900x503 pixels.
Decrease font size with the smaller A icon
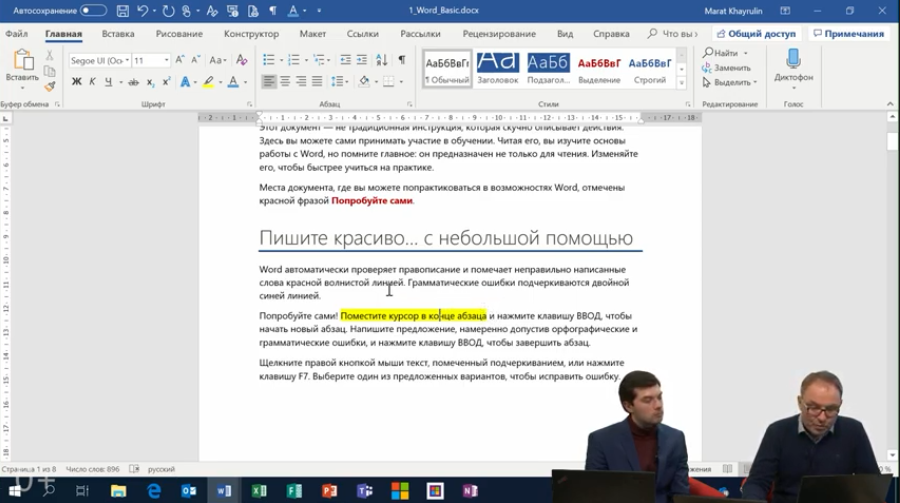195,60
